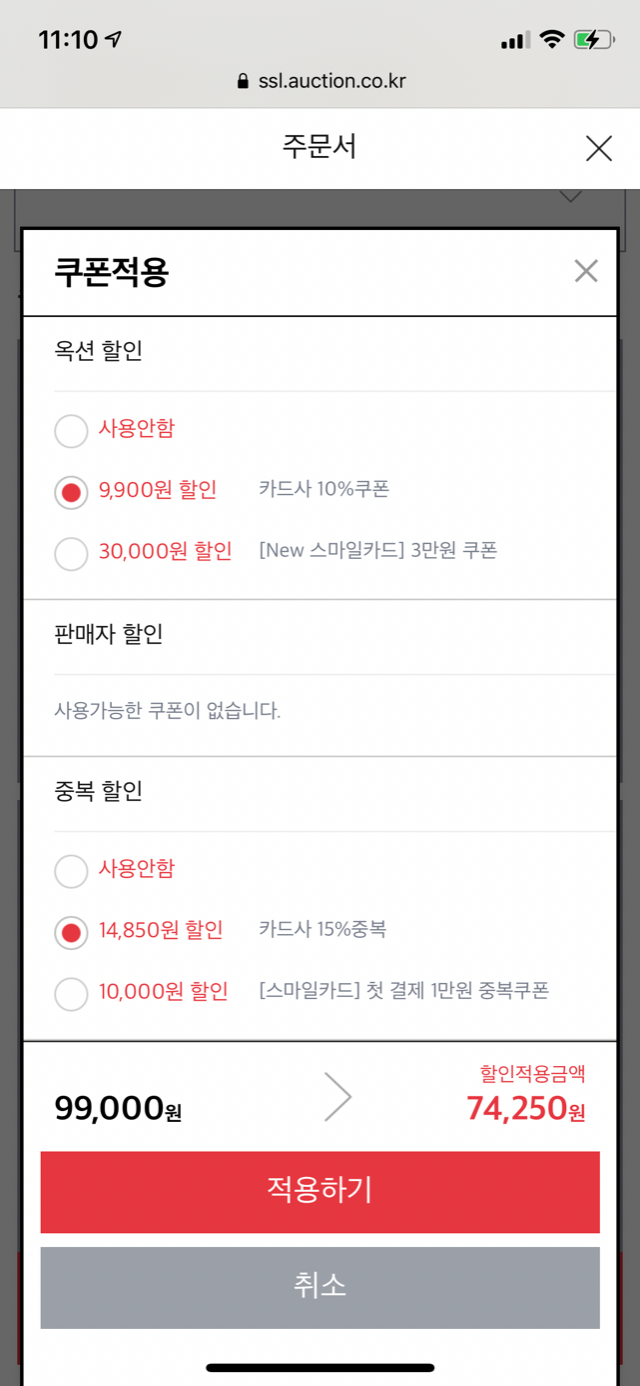
Task: Tap the 적용하기 apply button
Action: 320,1192
